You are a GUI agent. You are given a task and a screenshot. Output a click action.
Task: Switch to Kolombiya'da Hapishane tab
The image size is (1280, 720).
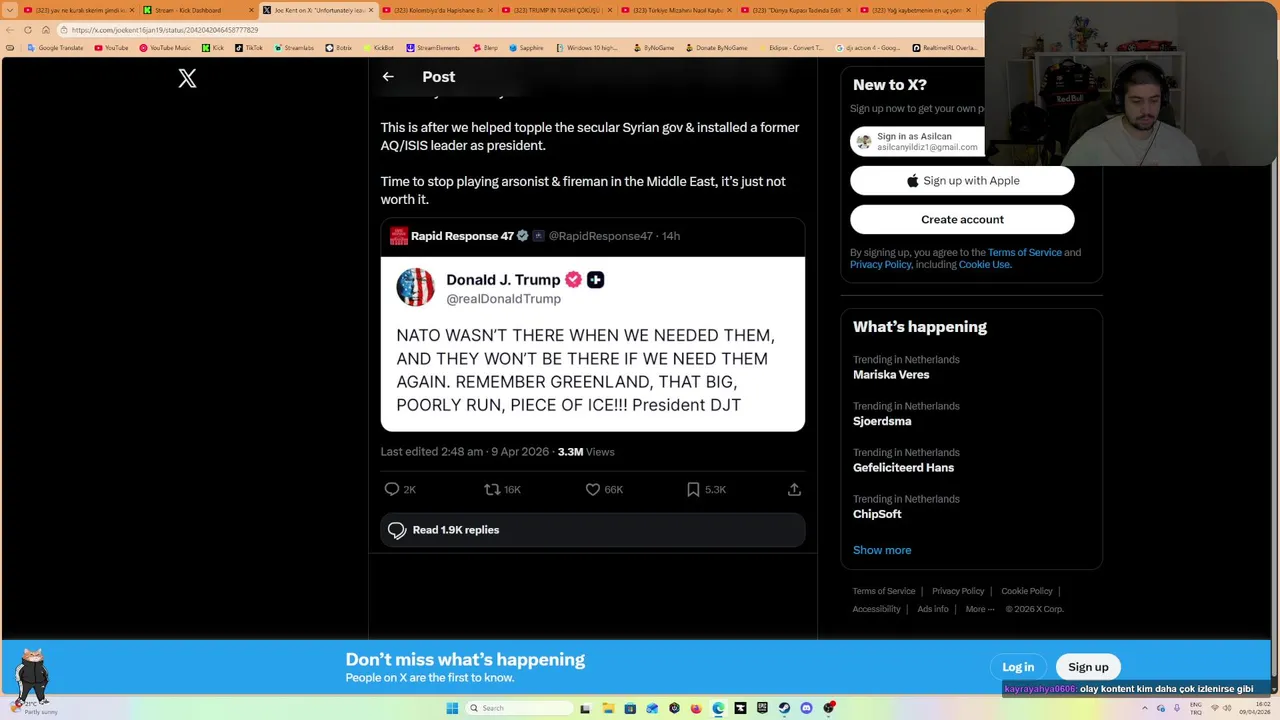coord(438,10)
